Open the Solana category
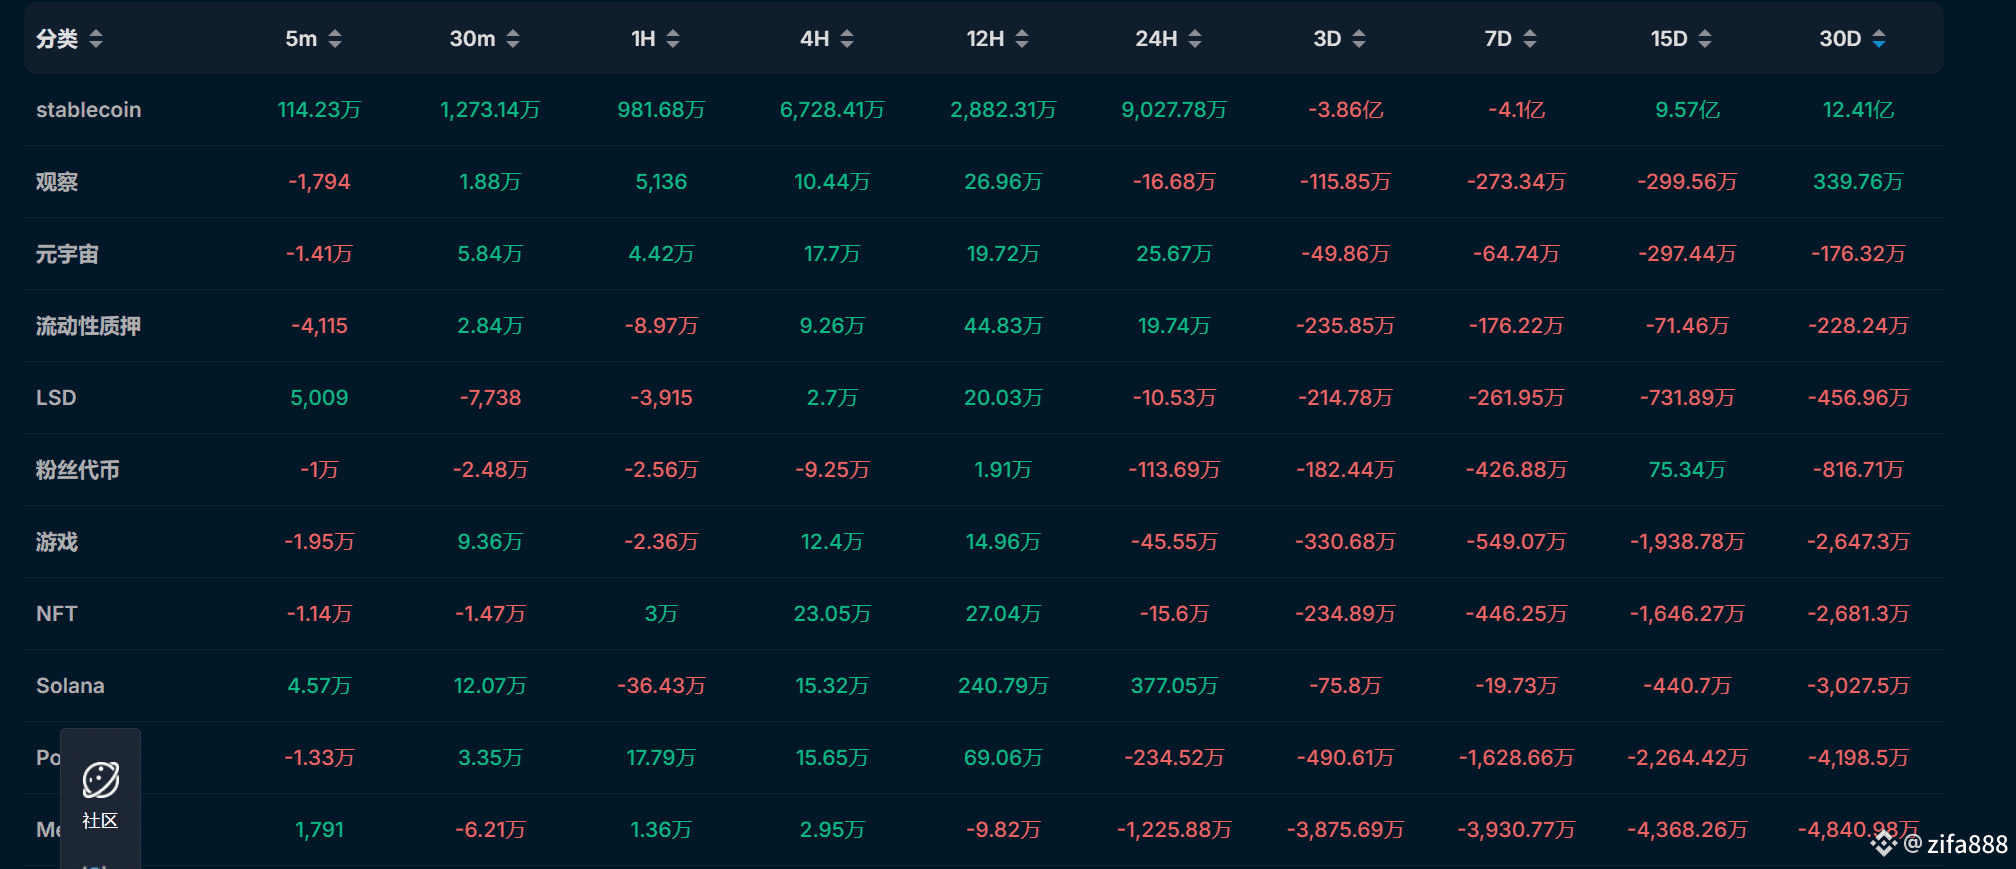Viewport: 2016px width, 869px height. click(70, 686)
